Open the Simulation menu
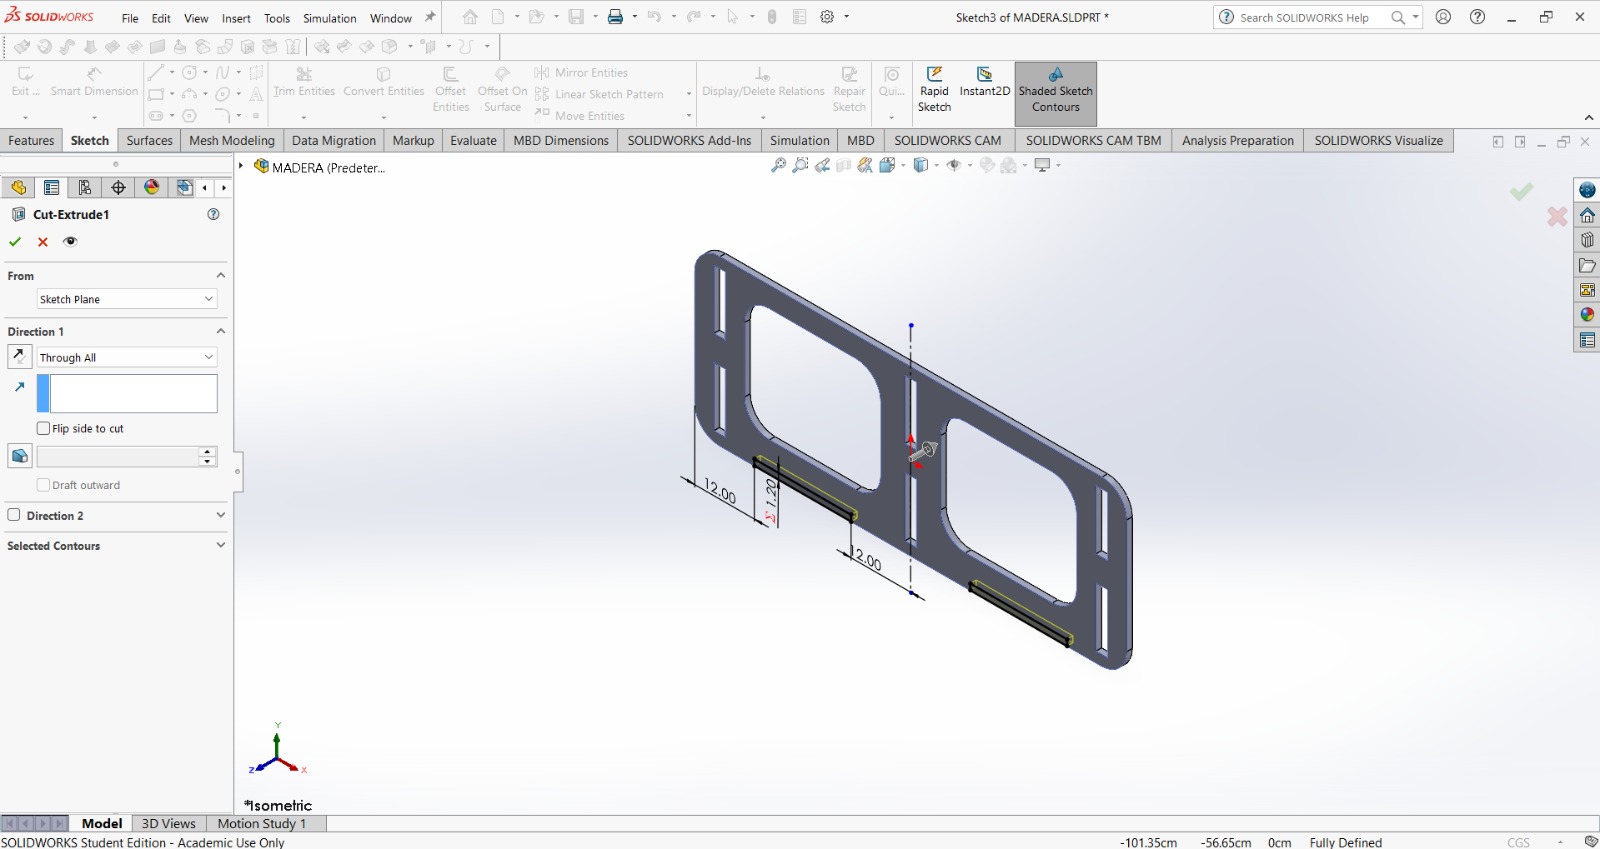1600x849 pixels. coord(329,18)
